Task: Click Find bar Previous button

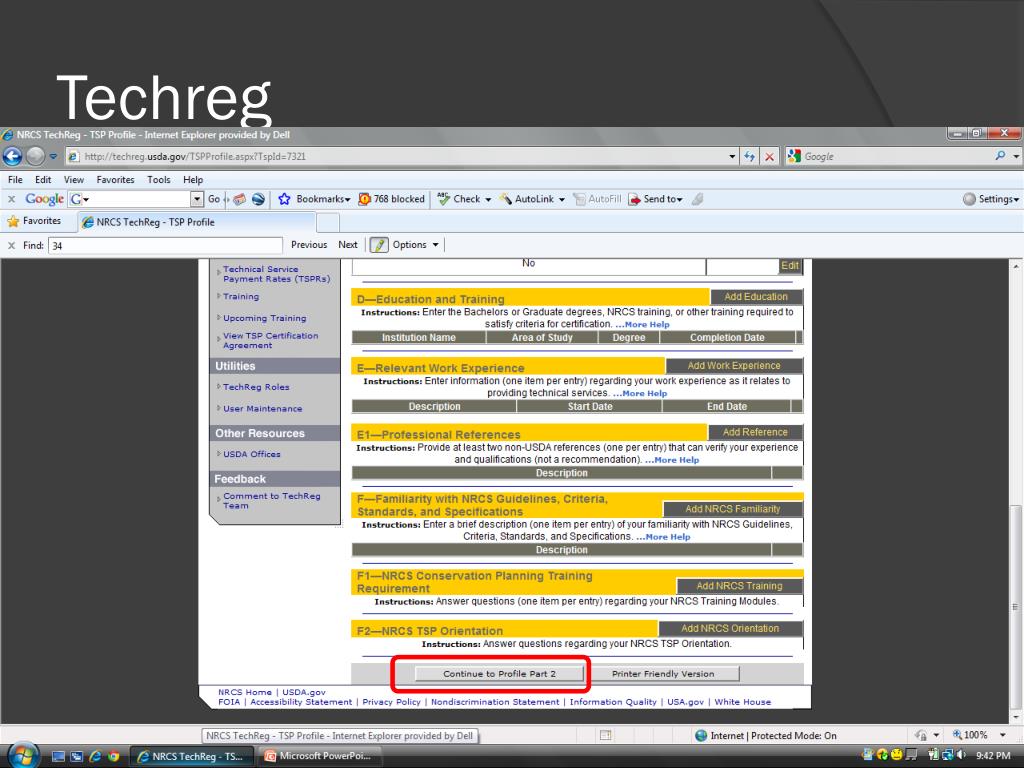Action: click(x=309, y=245)
